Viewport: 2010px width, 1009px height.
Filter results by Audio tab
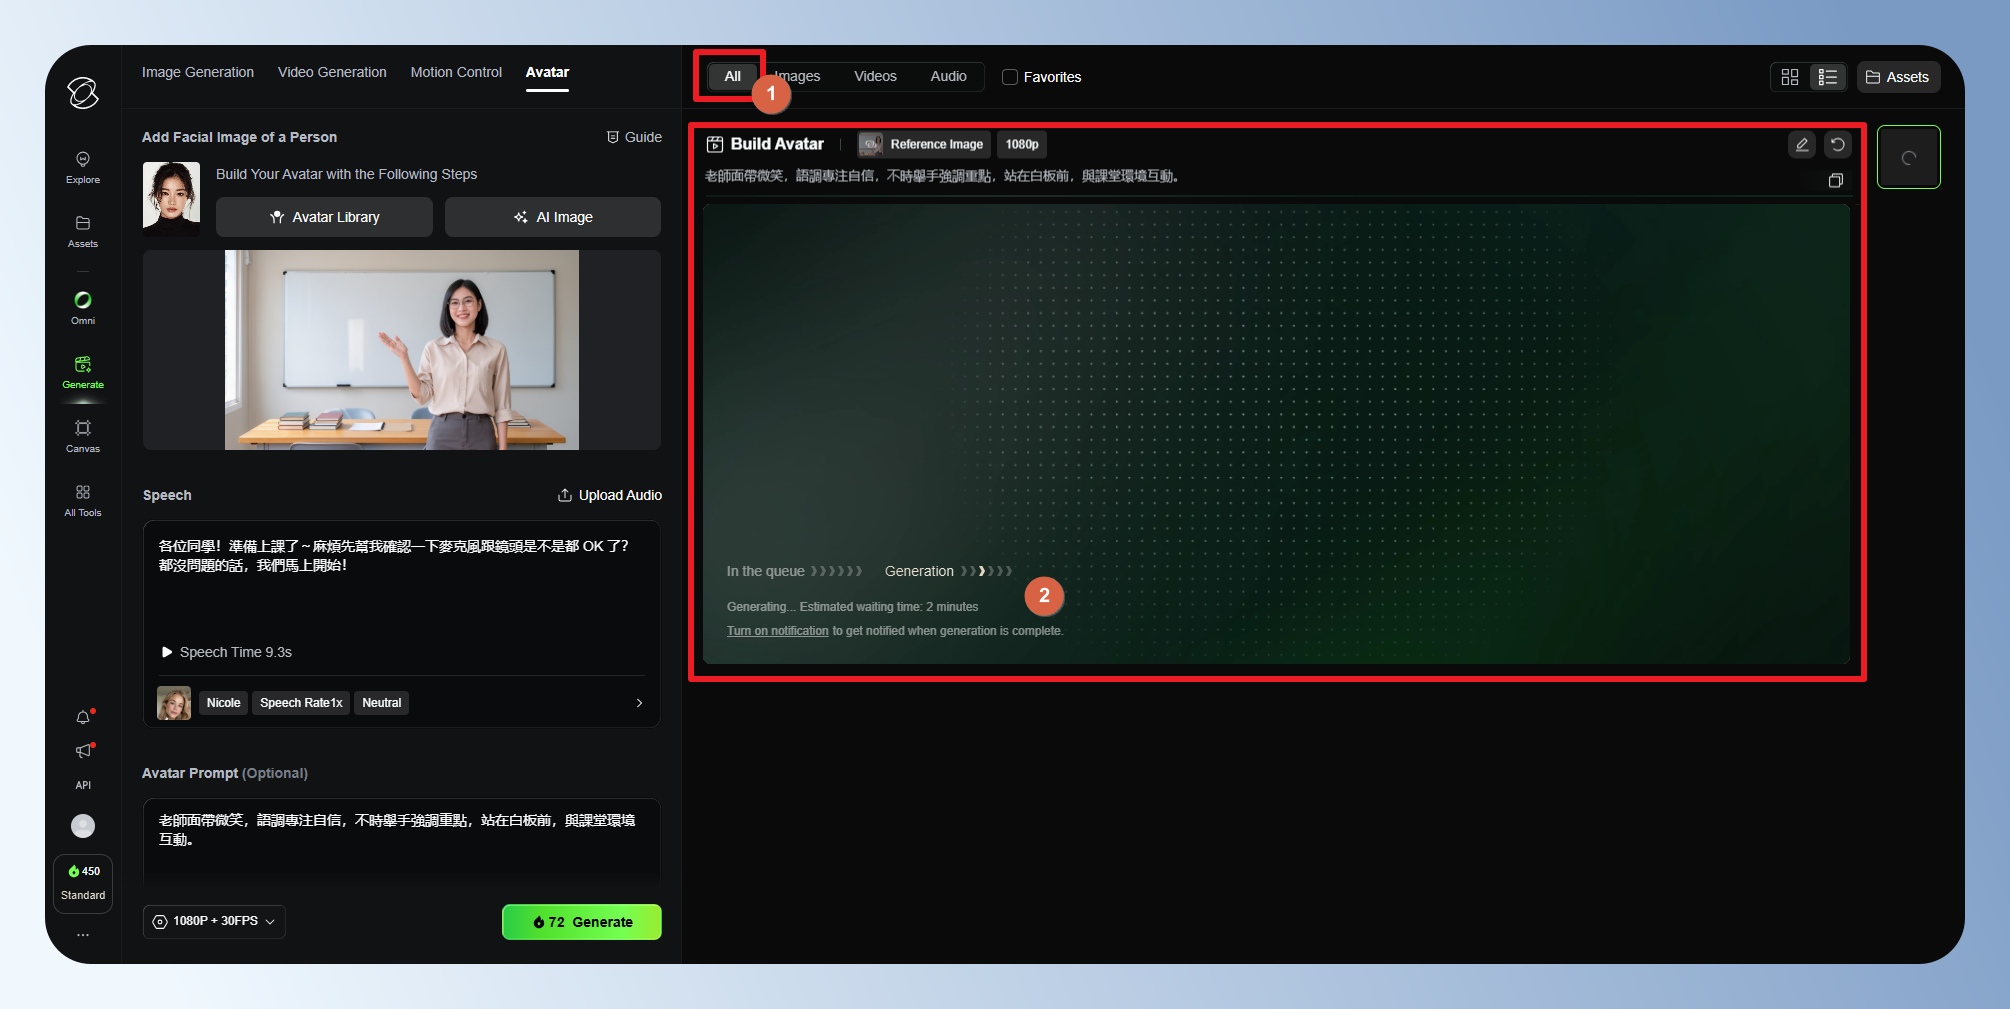point(948,76)
